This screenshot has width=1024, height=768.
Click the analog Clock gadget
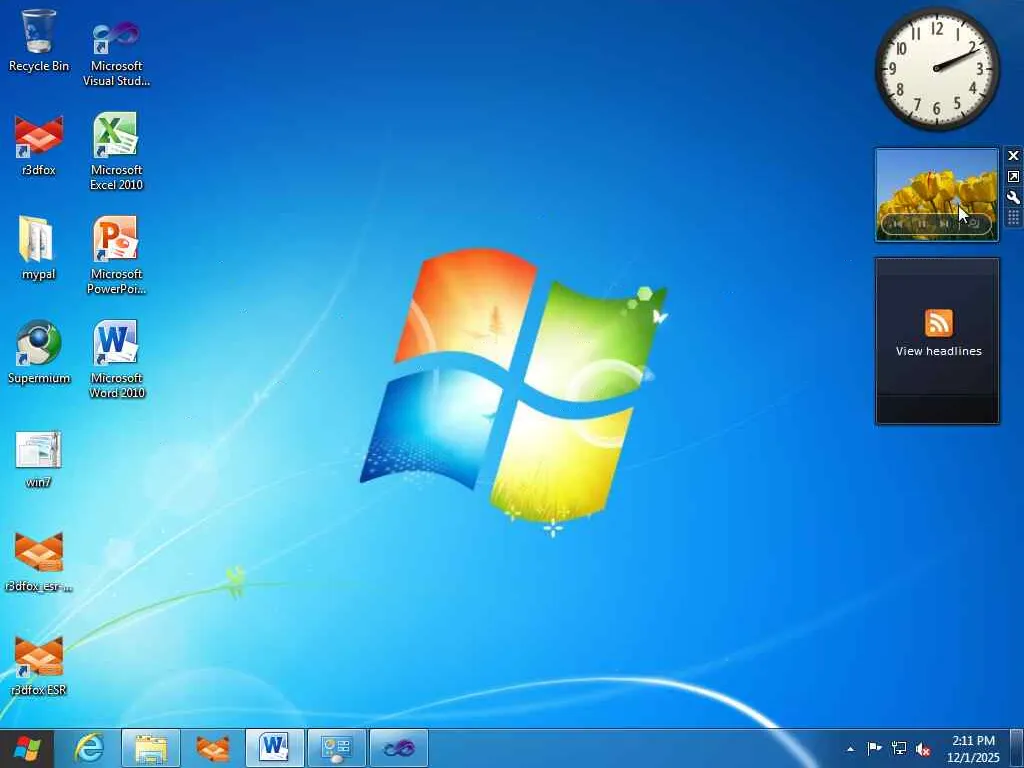pyautogui.click(x=936, y=68)
